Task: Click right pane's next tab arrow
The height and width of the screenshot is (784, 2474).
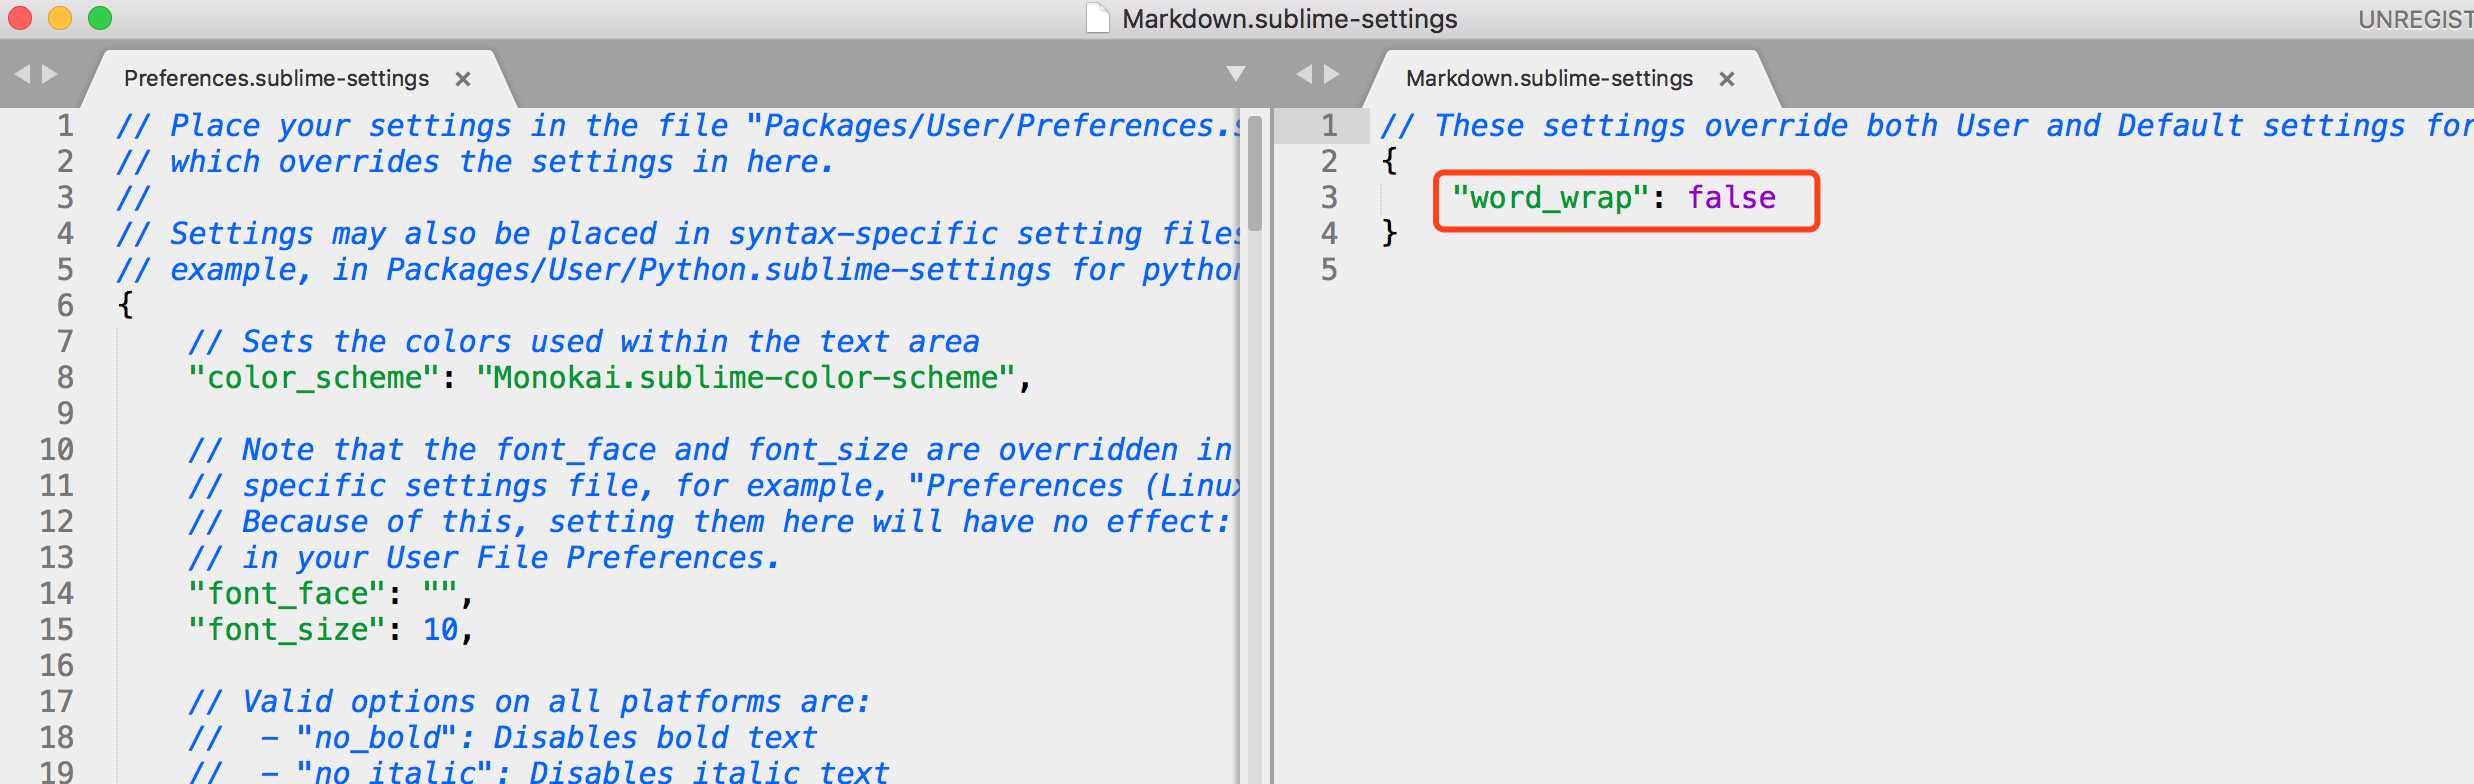Action: pos(1332,74)
